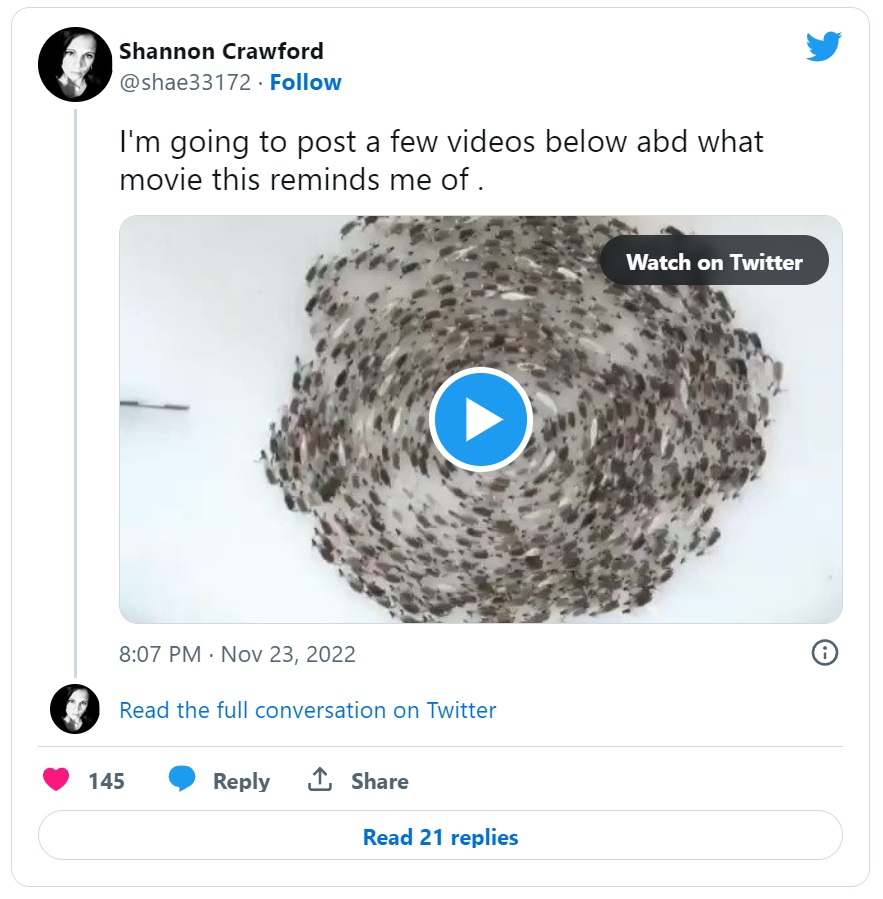The height and width of the screenshot is (899, 883).
Task: Play the embedded video
Action: [480, 419]
